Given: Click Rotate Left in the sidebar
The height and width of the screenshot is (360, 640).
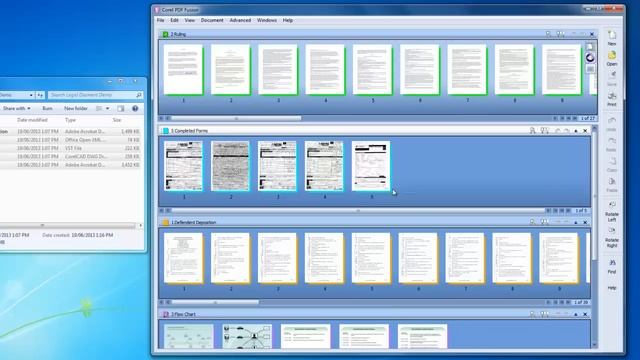Looking at the screenshot, I should [611, 211].
